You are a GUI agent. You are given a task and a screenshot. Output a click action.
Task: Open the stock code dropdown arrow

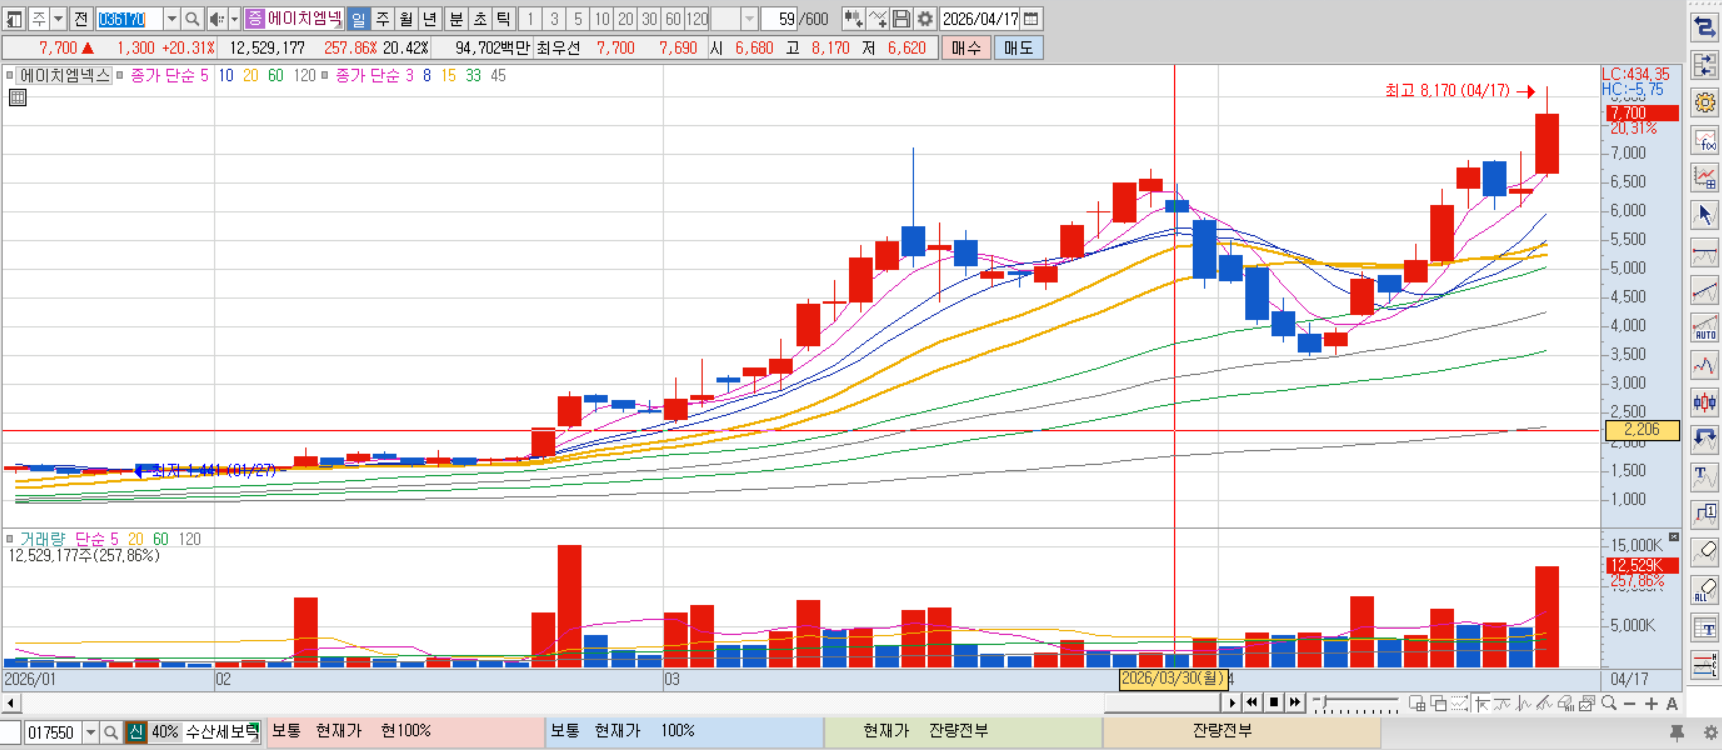pyautogui.click(x=171, y=19)
